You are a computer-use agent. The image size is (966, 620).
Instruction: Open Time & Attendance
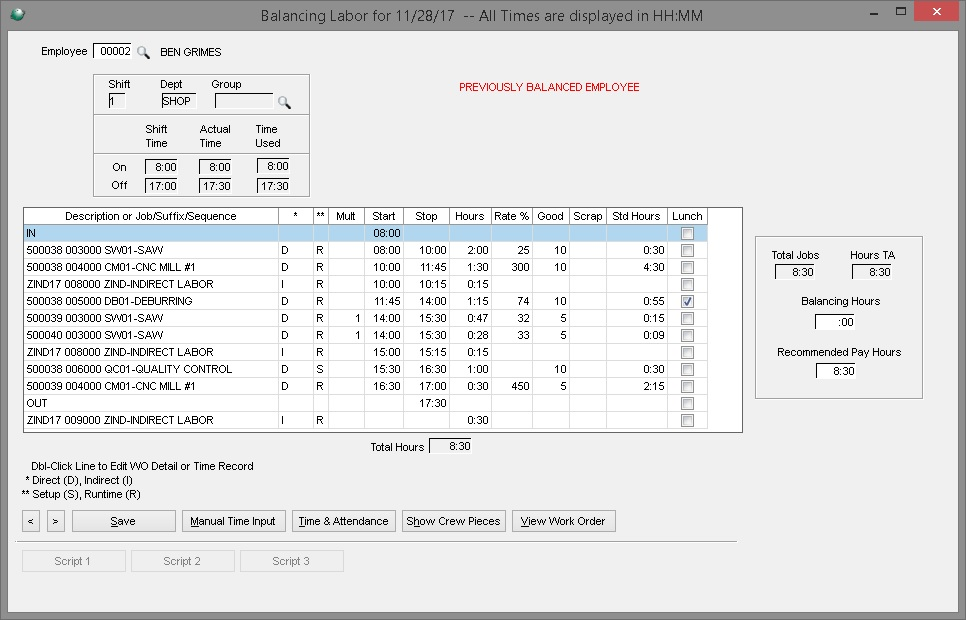point(343,521)
